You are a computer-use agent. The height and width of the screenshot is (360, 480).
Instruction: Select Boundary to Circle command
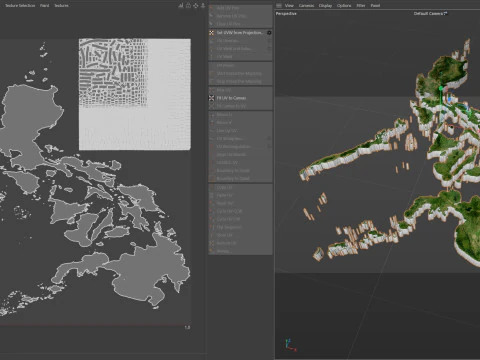pyautogui.click(x=240, y=170)
